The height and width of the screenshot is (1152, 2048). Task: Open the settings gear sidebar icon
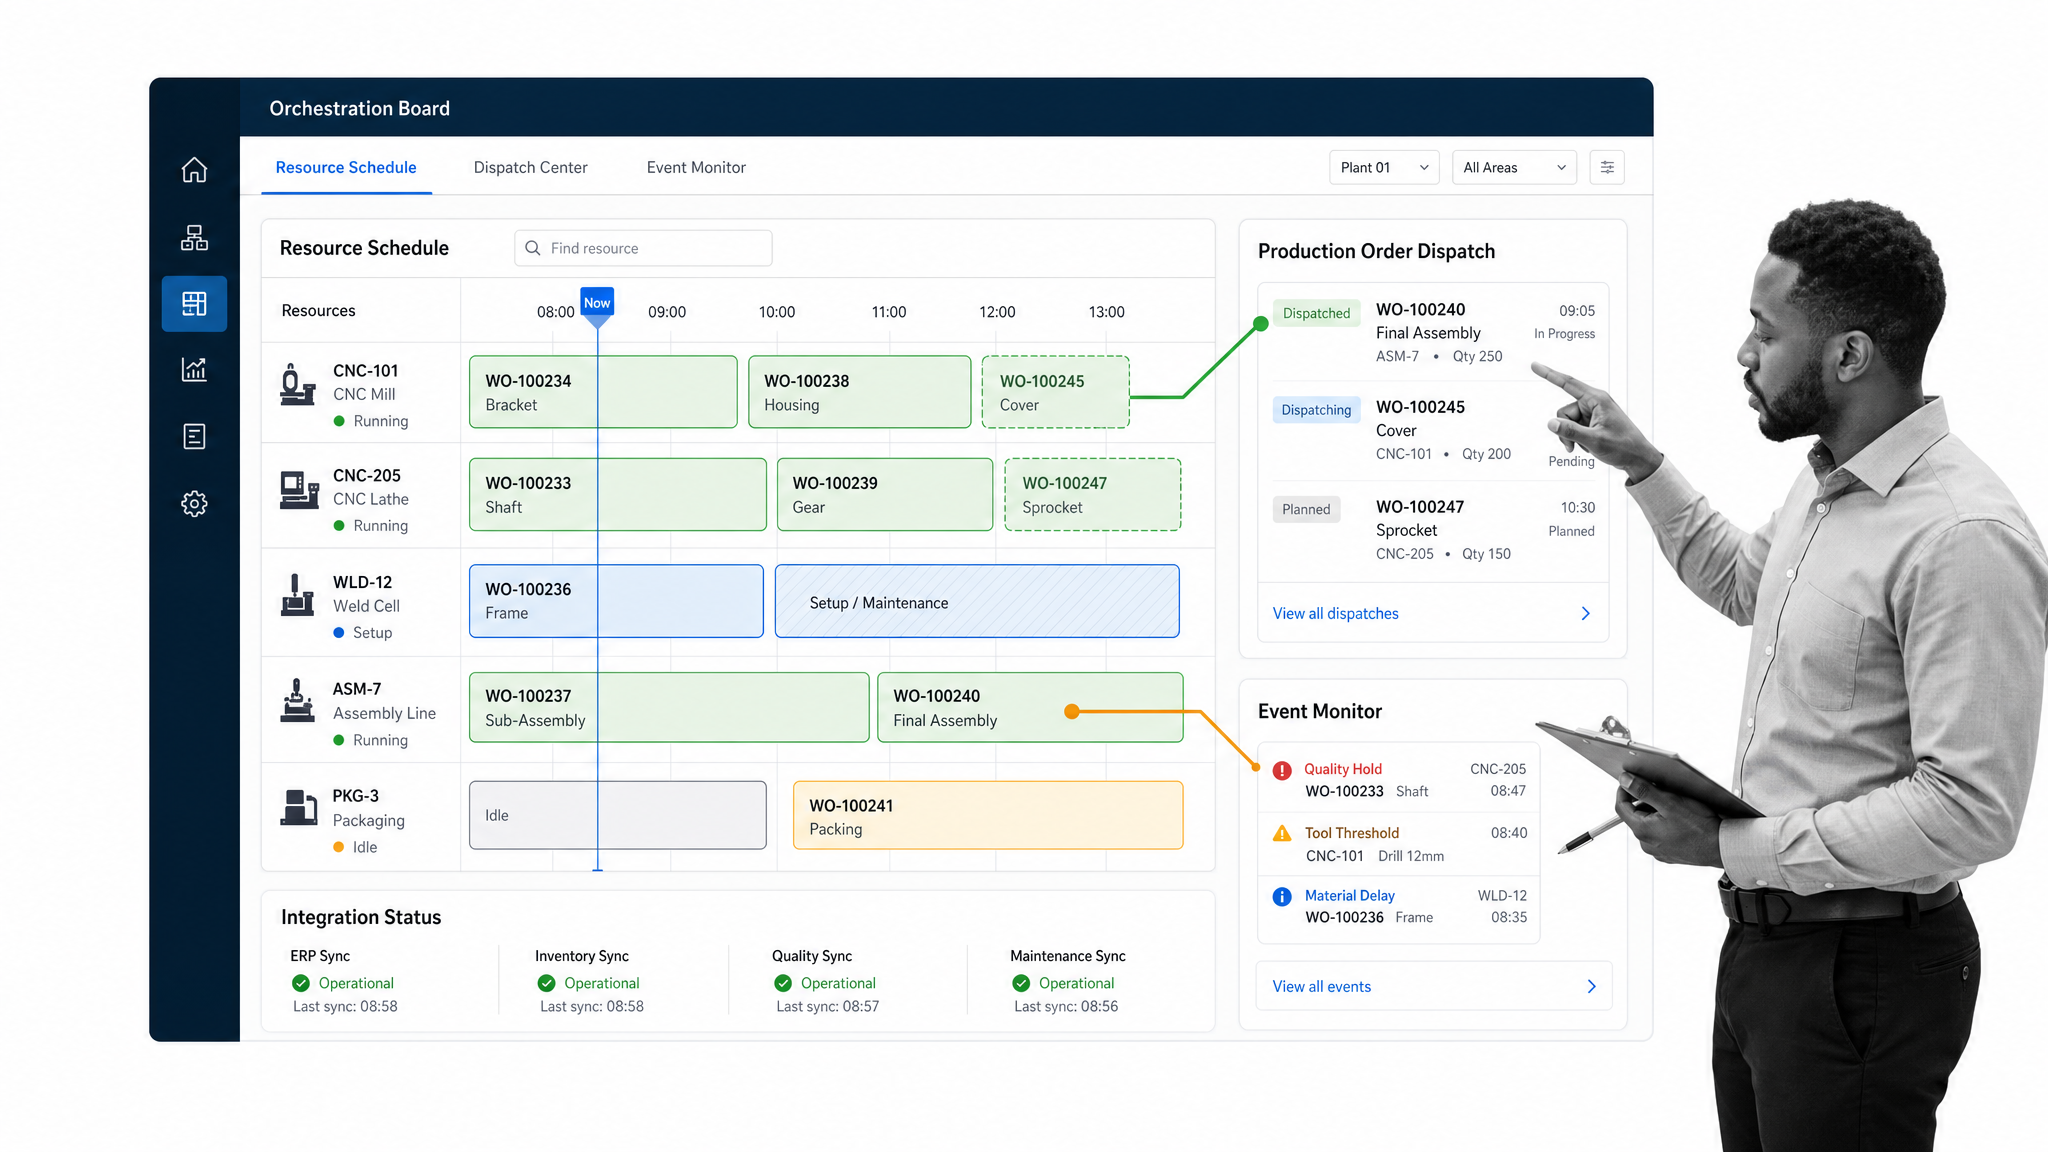(194, 503)
